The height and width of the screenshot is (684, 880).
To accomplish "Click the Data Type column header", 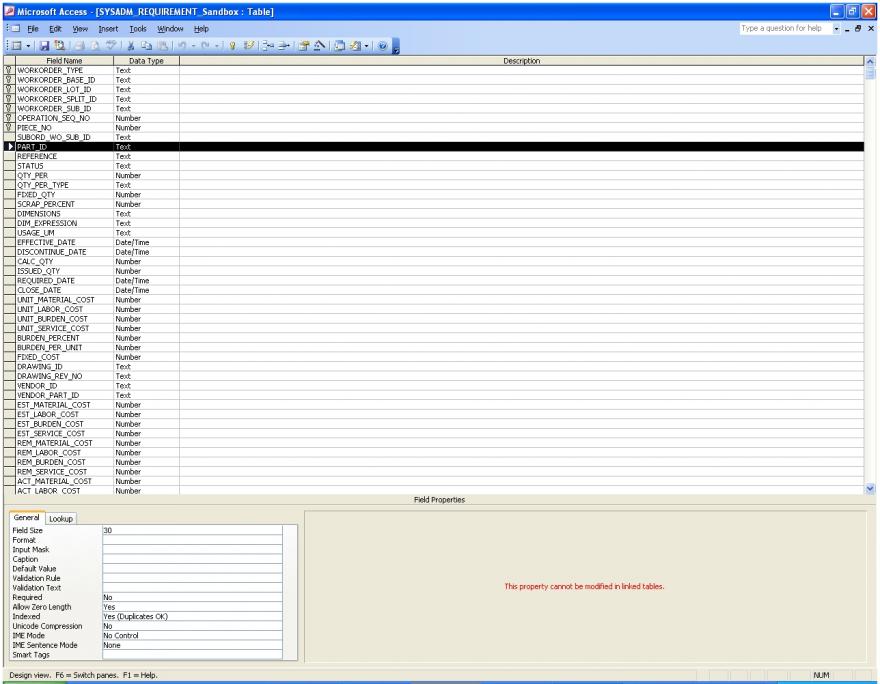I will pos(146,61).
